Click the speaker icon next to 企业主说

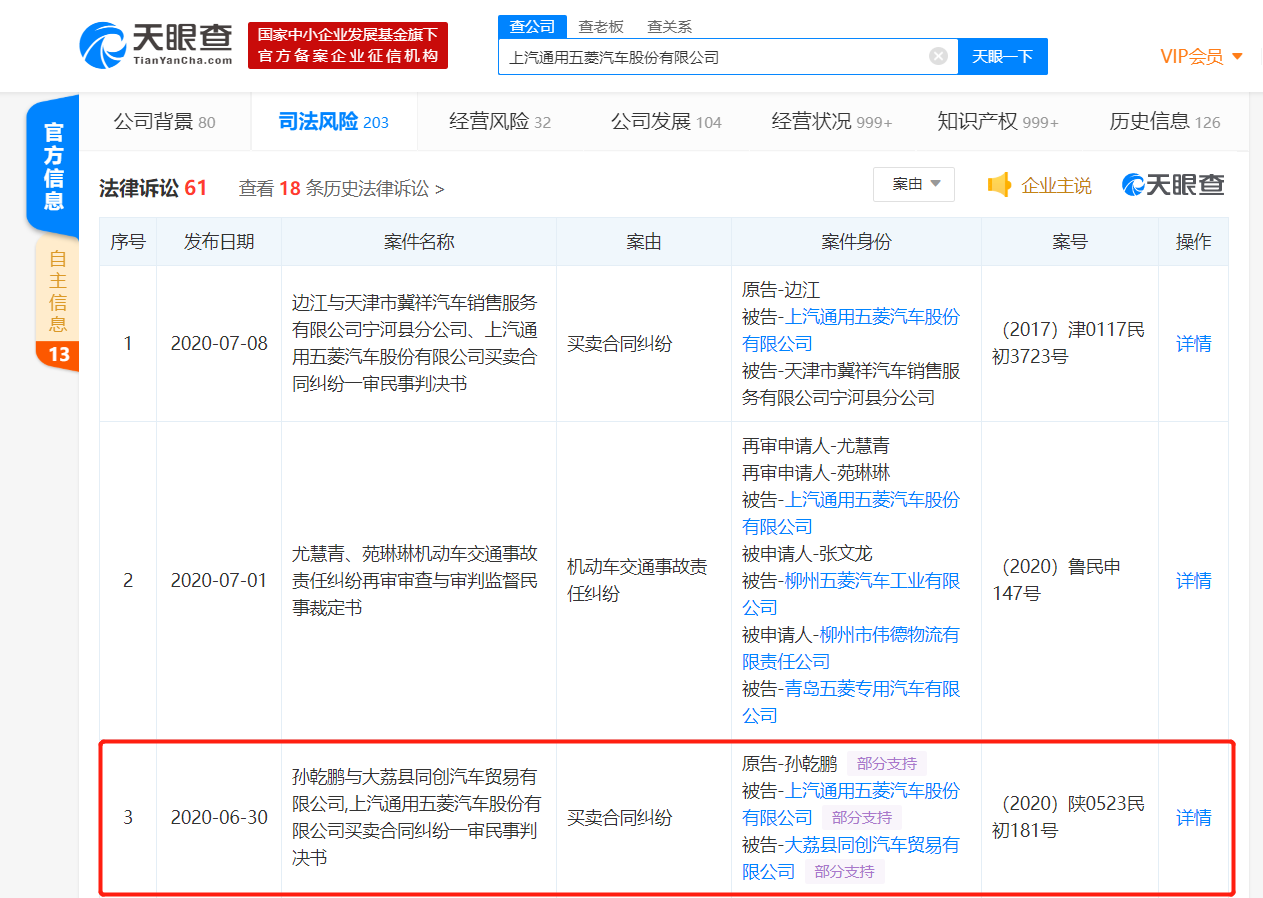[999, 185]
